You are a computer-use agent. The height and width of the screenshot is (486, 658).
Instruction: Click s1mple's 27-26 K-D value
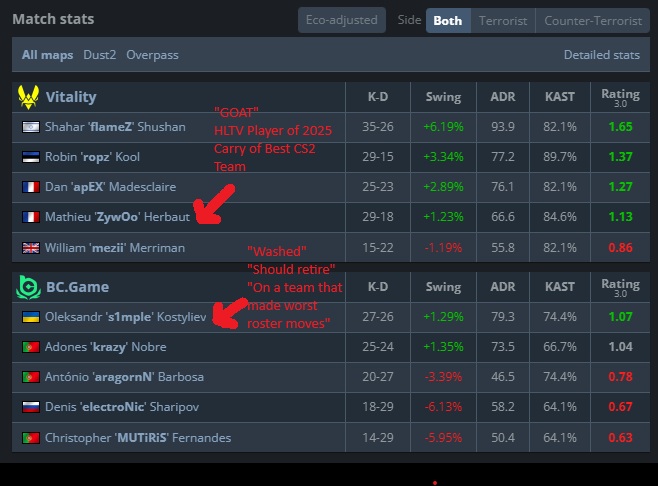(x=378, y=317)
